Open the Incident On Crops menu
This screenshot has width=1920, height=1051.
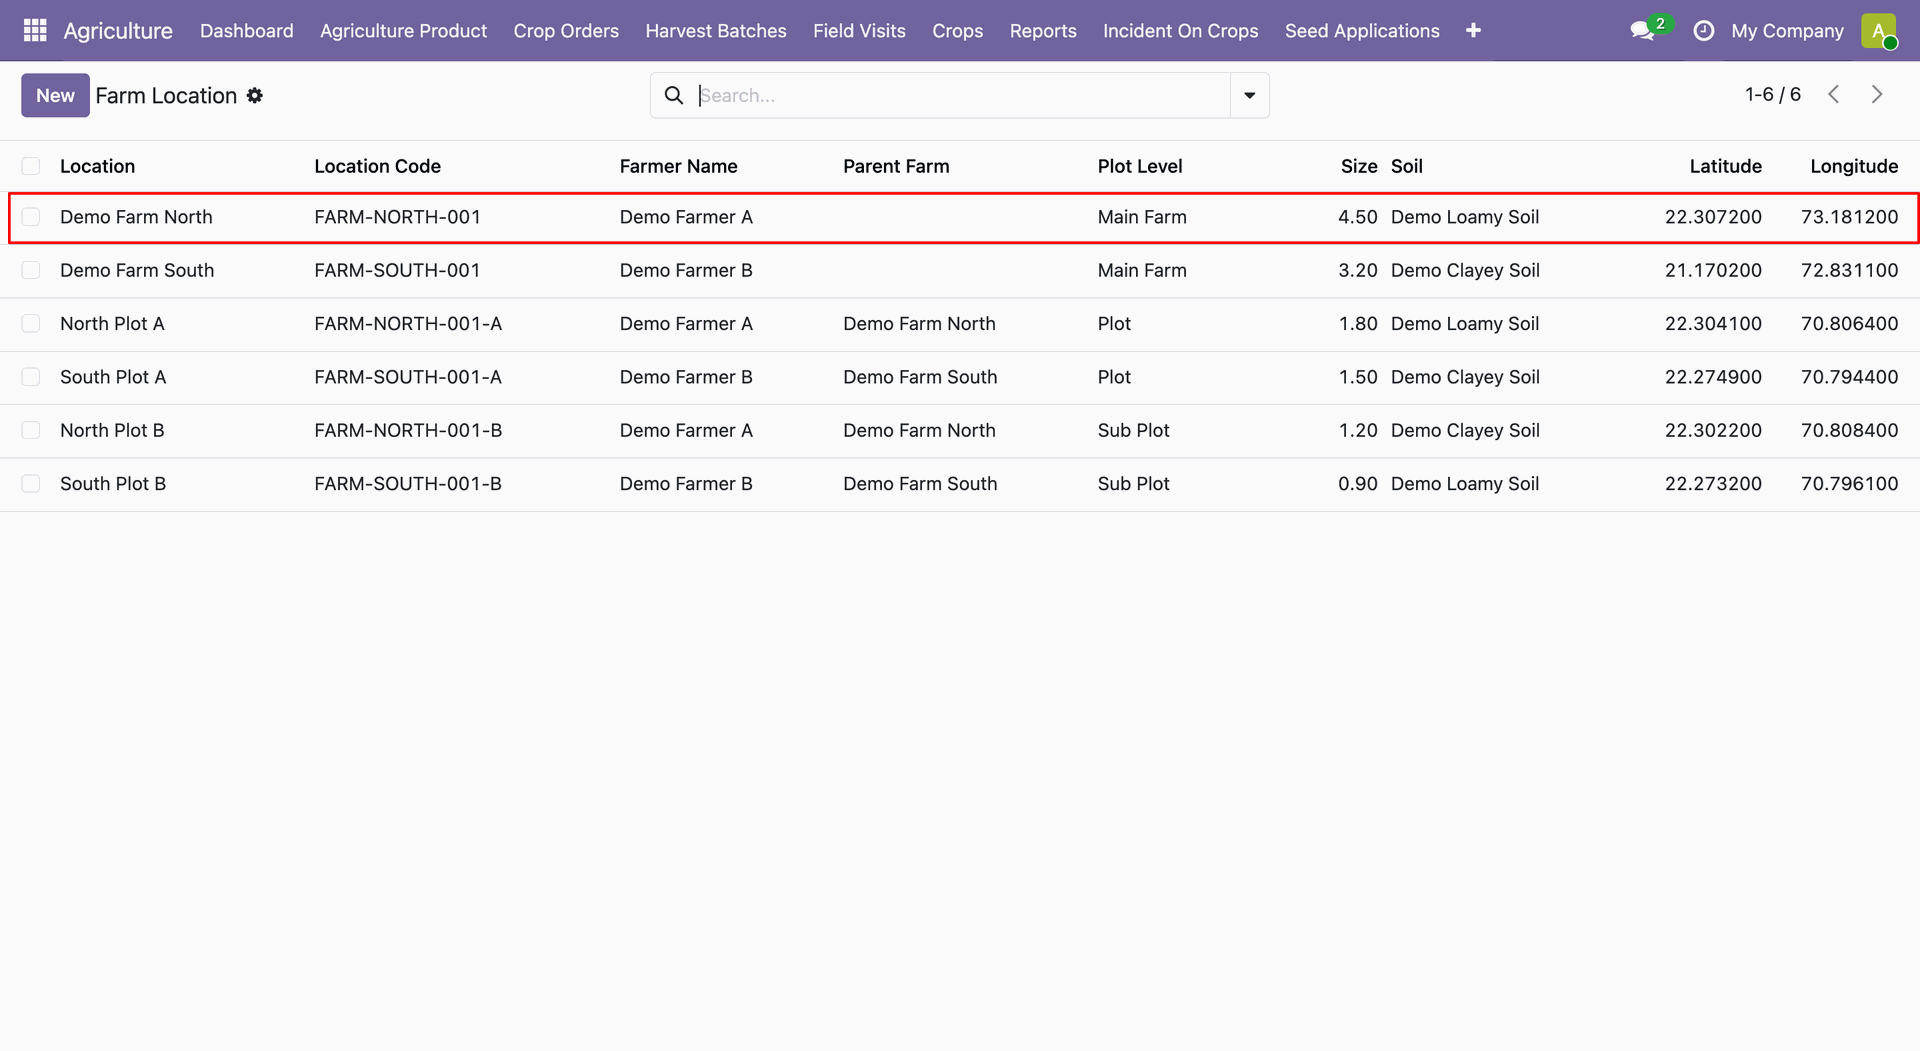[1180, 31]
